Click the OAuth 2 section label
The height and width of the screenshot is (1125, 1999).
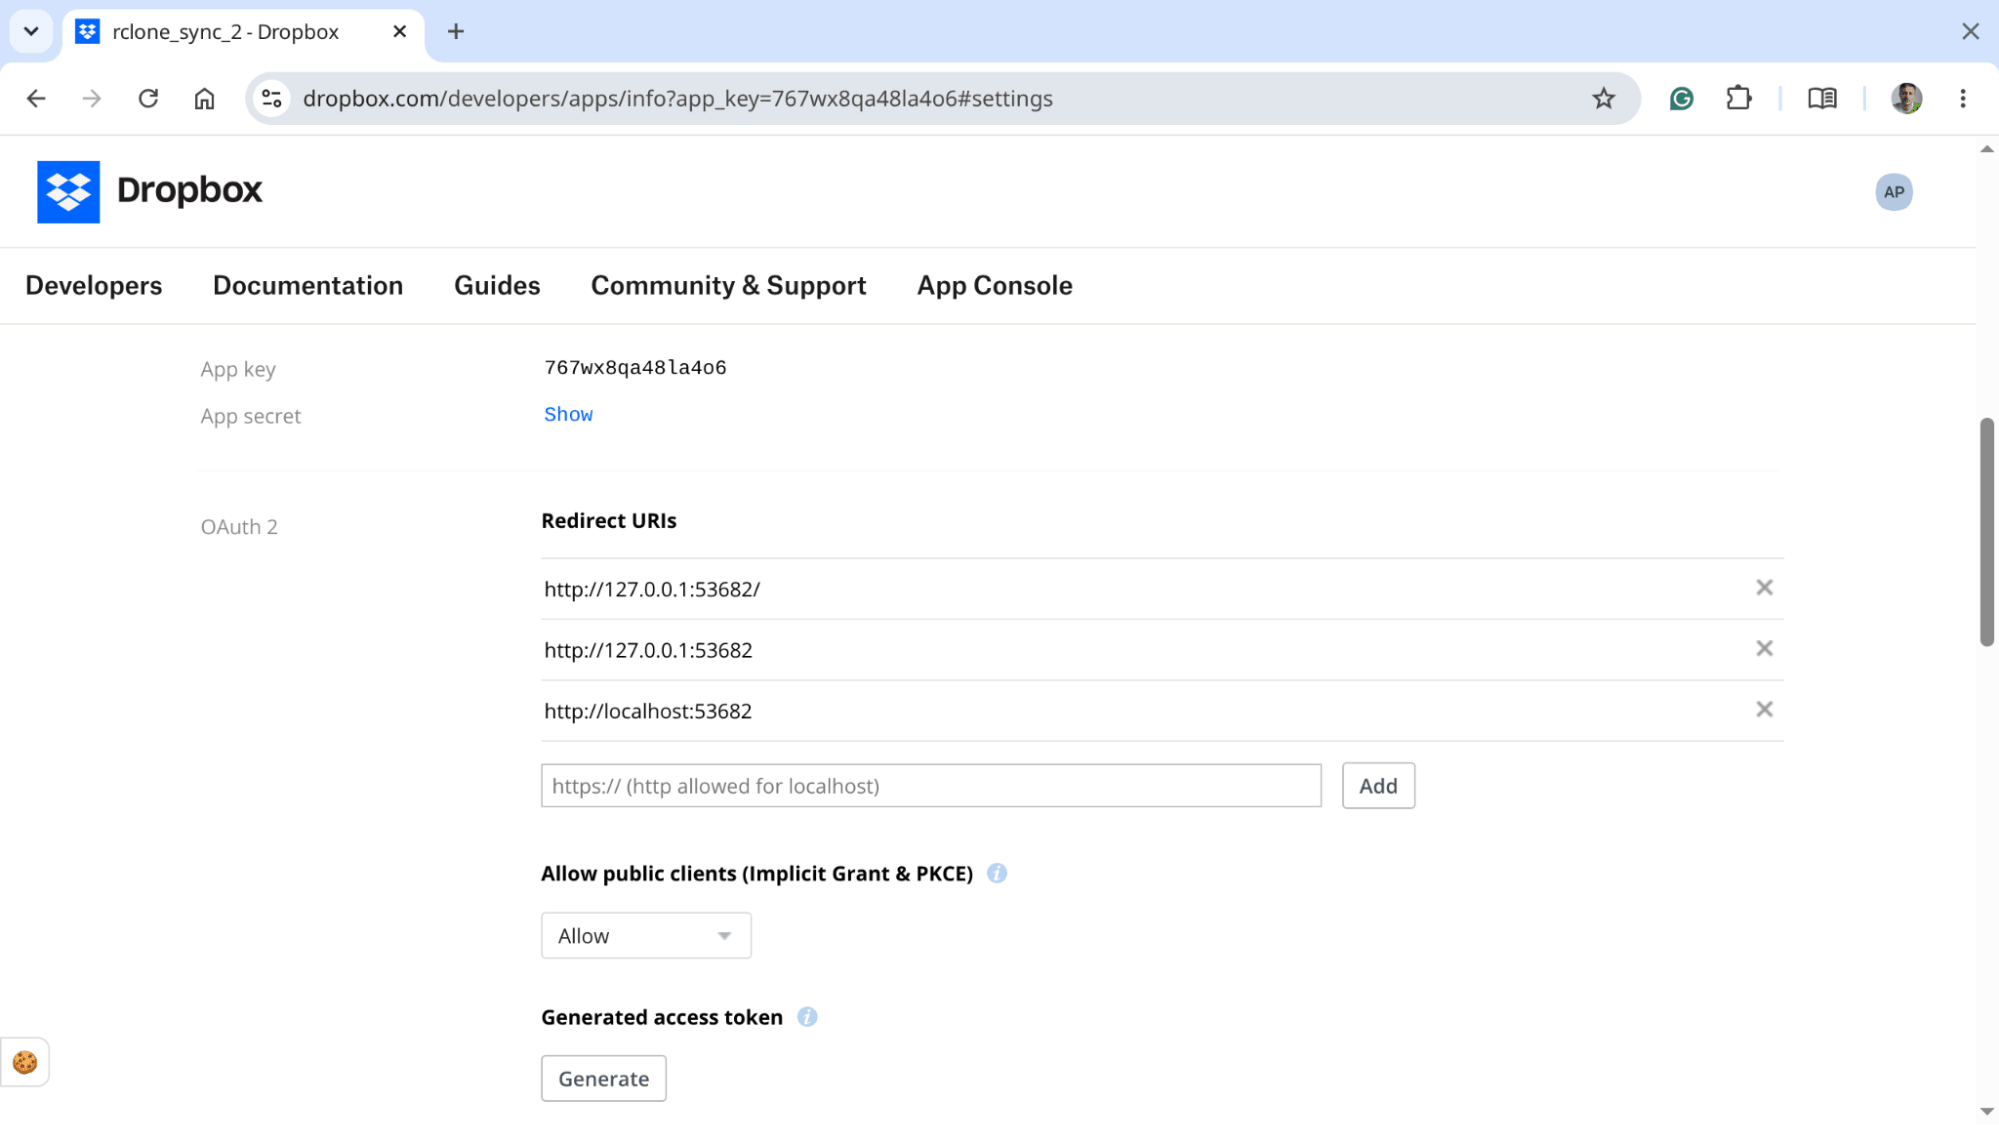tap(239, 527)
